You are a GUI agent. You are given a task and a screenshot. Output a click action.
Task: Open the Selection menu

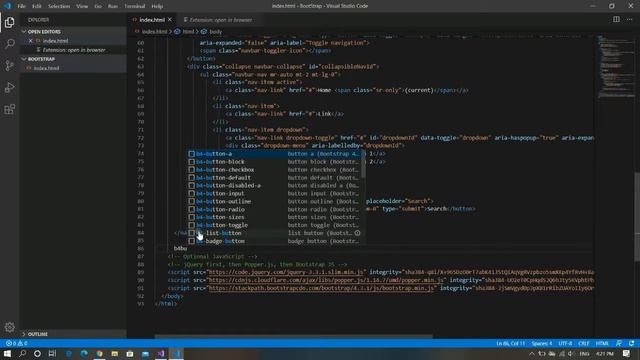[59, 6]
